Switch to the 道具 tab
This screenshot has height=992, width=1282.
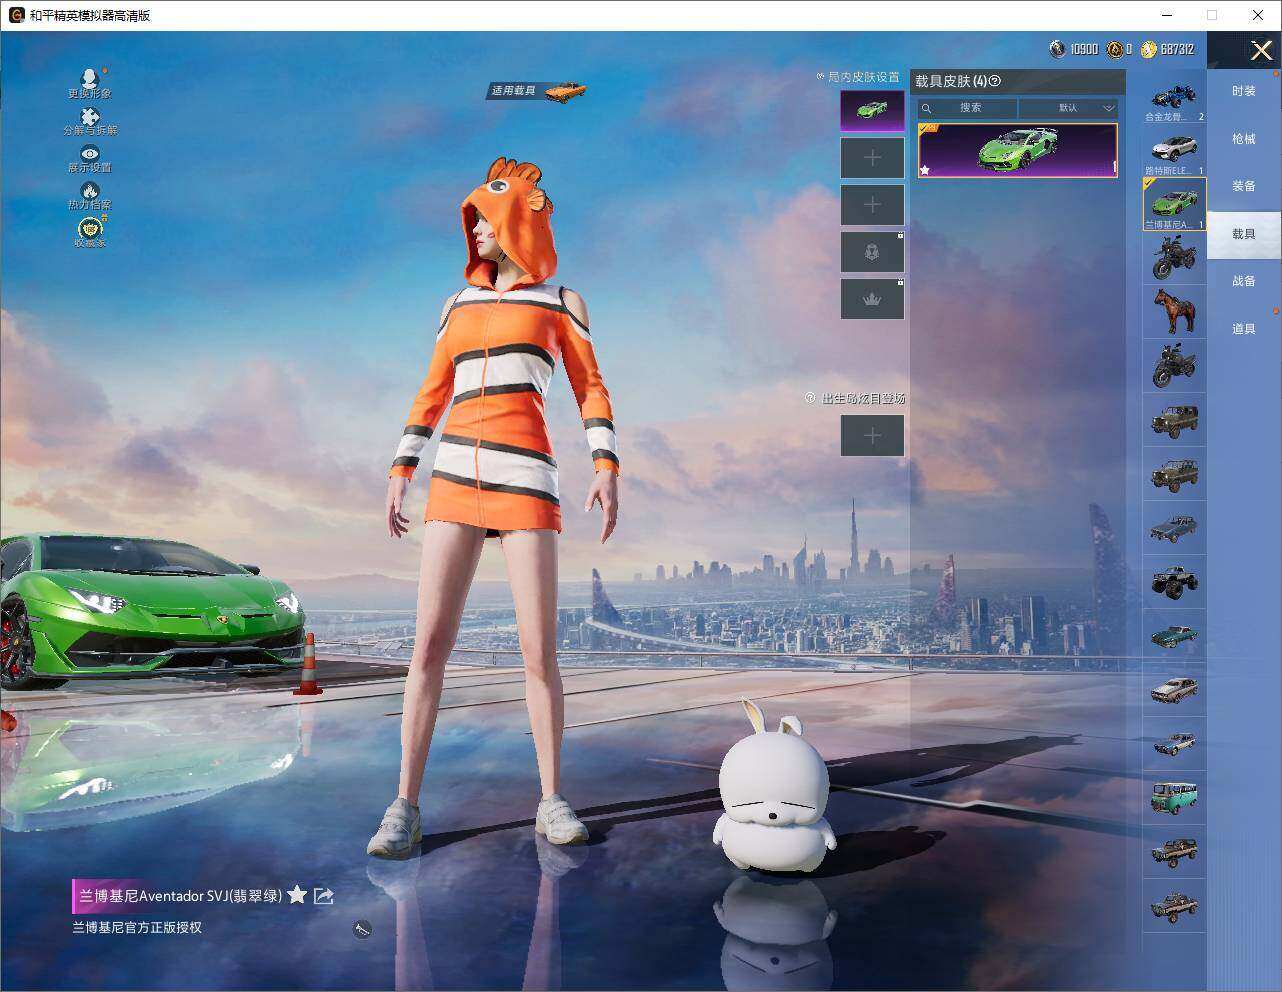click(x=1243, y=329)
